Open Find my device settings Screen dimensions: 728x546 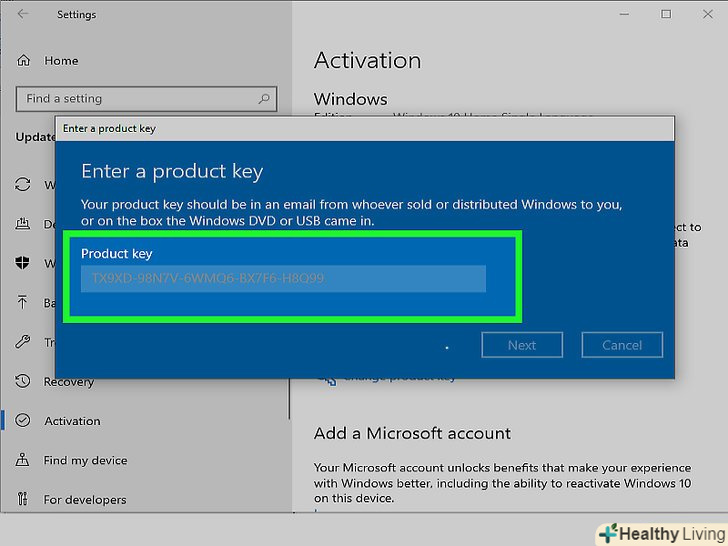[85, 460]
